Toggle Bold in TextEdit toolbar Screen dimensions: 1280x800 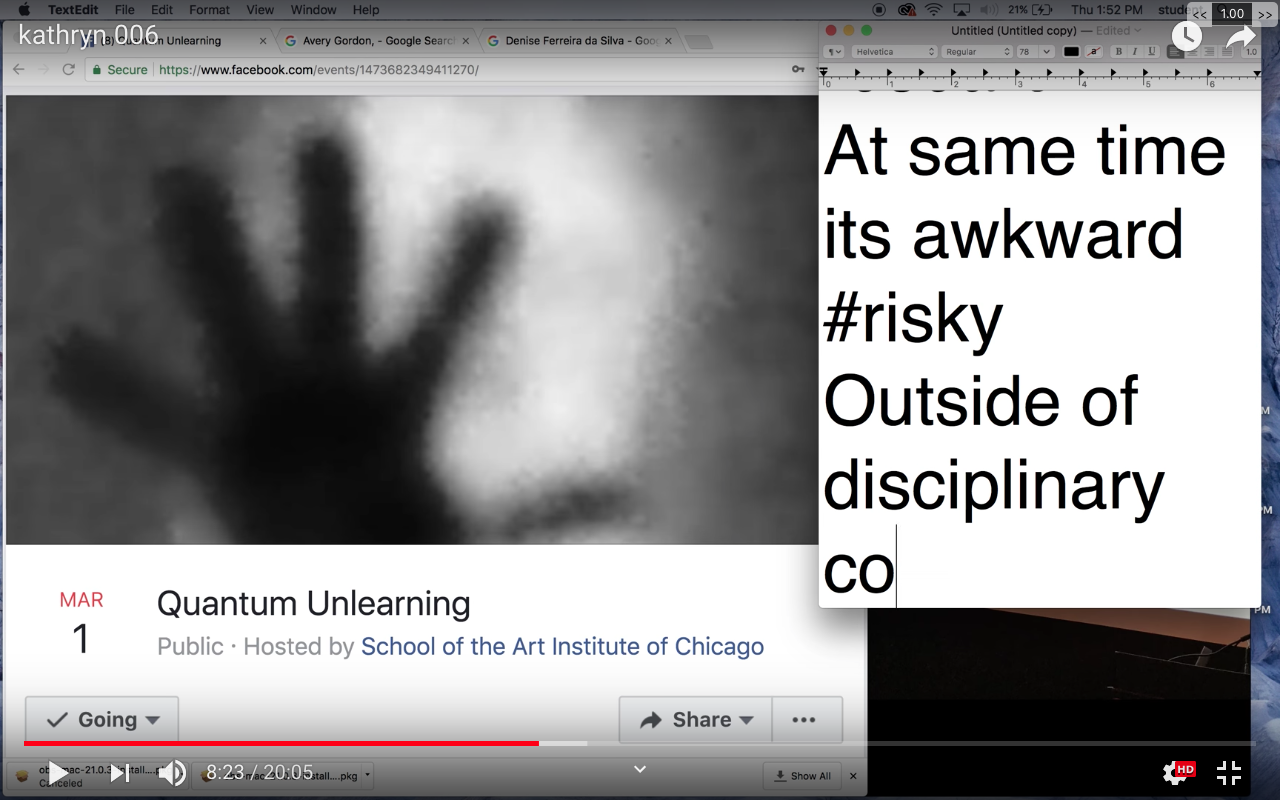coord(1118,51)
